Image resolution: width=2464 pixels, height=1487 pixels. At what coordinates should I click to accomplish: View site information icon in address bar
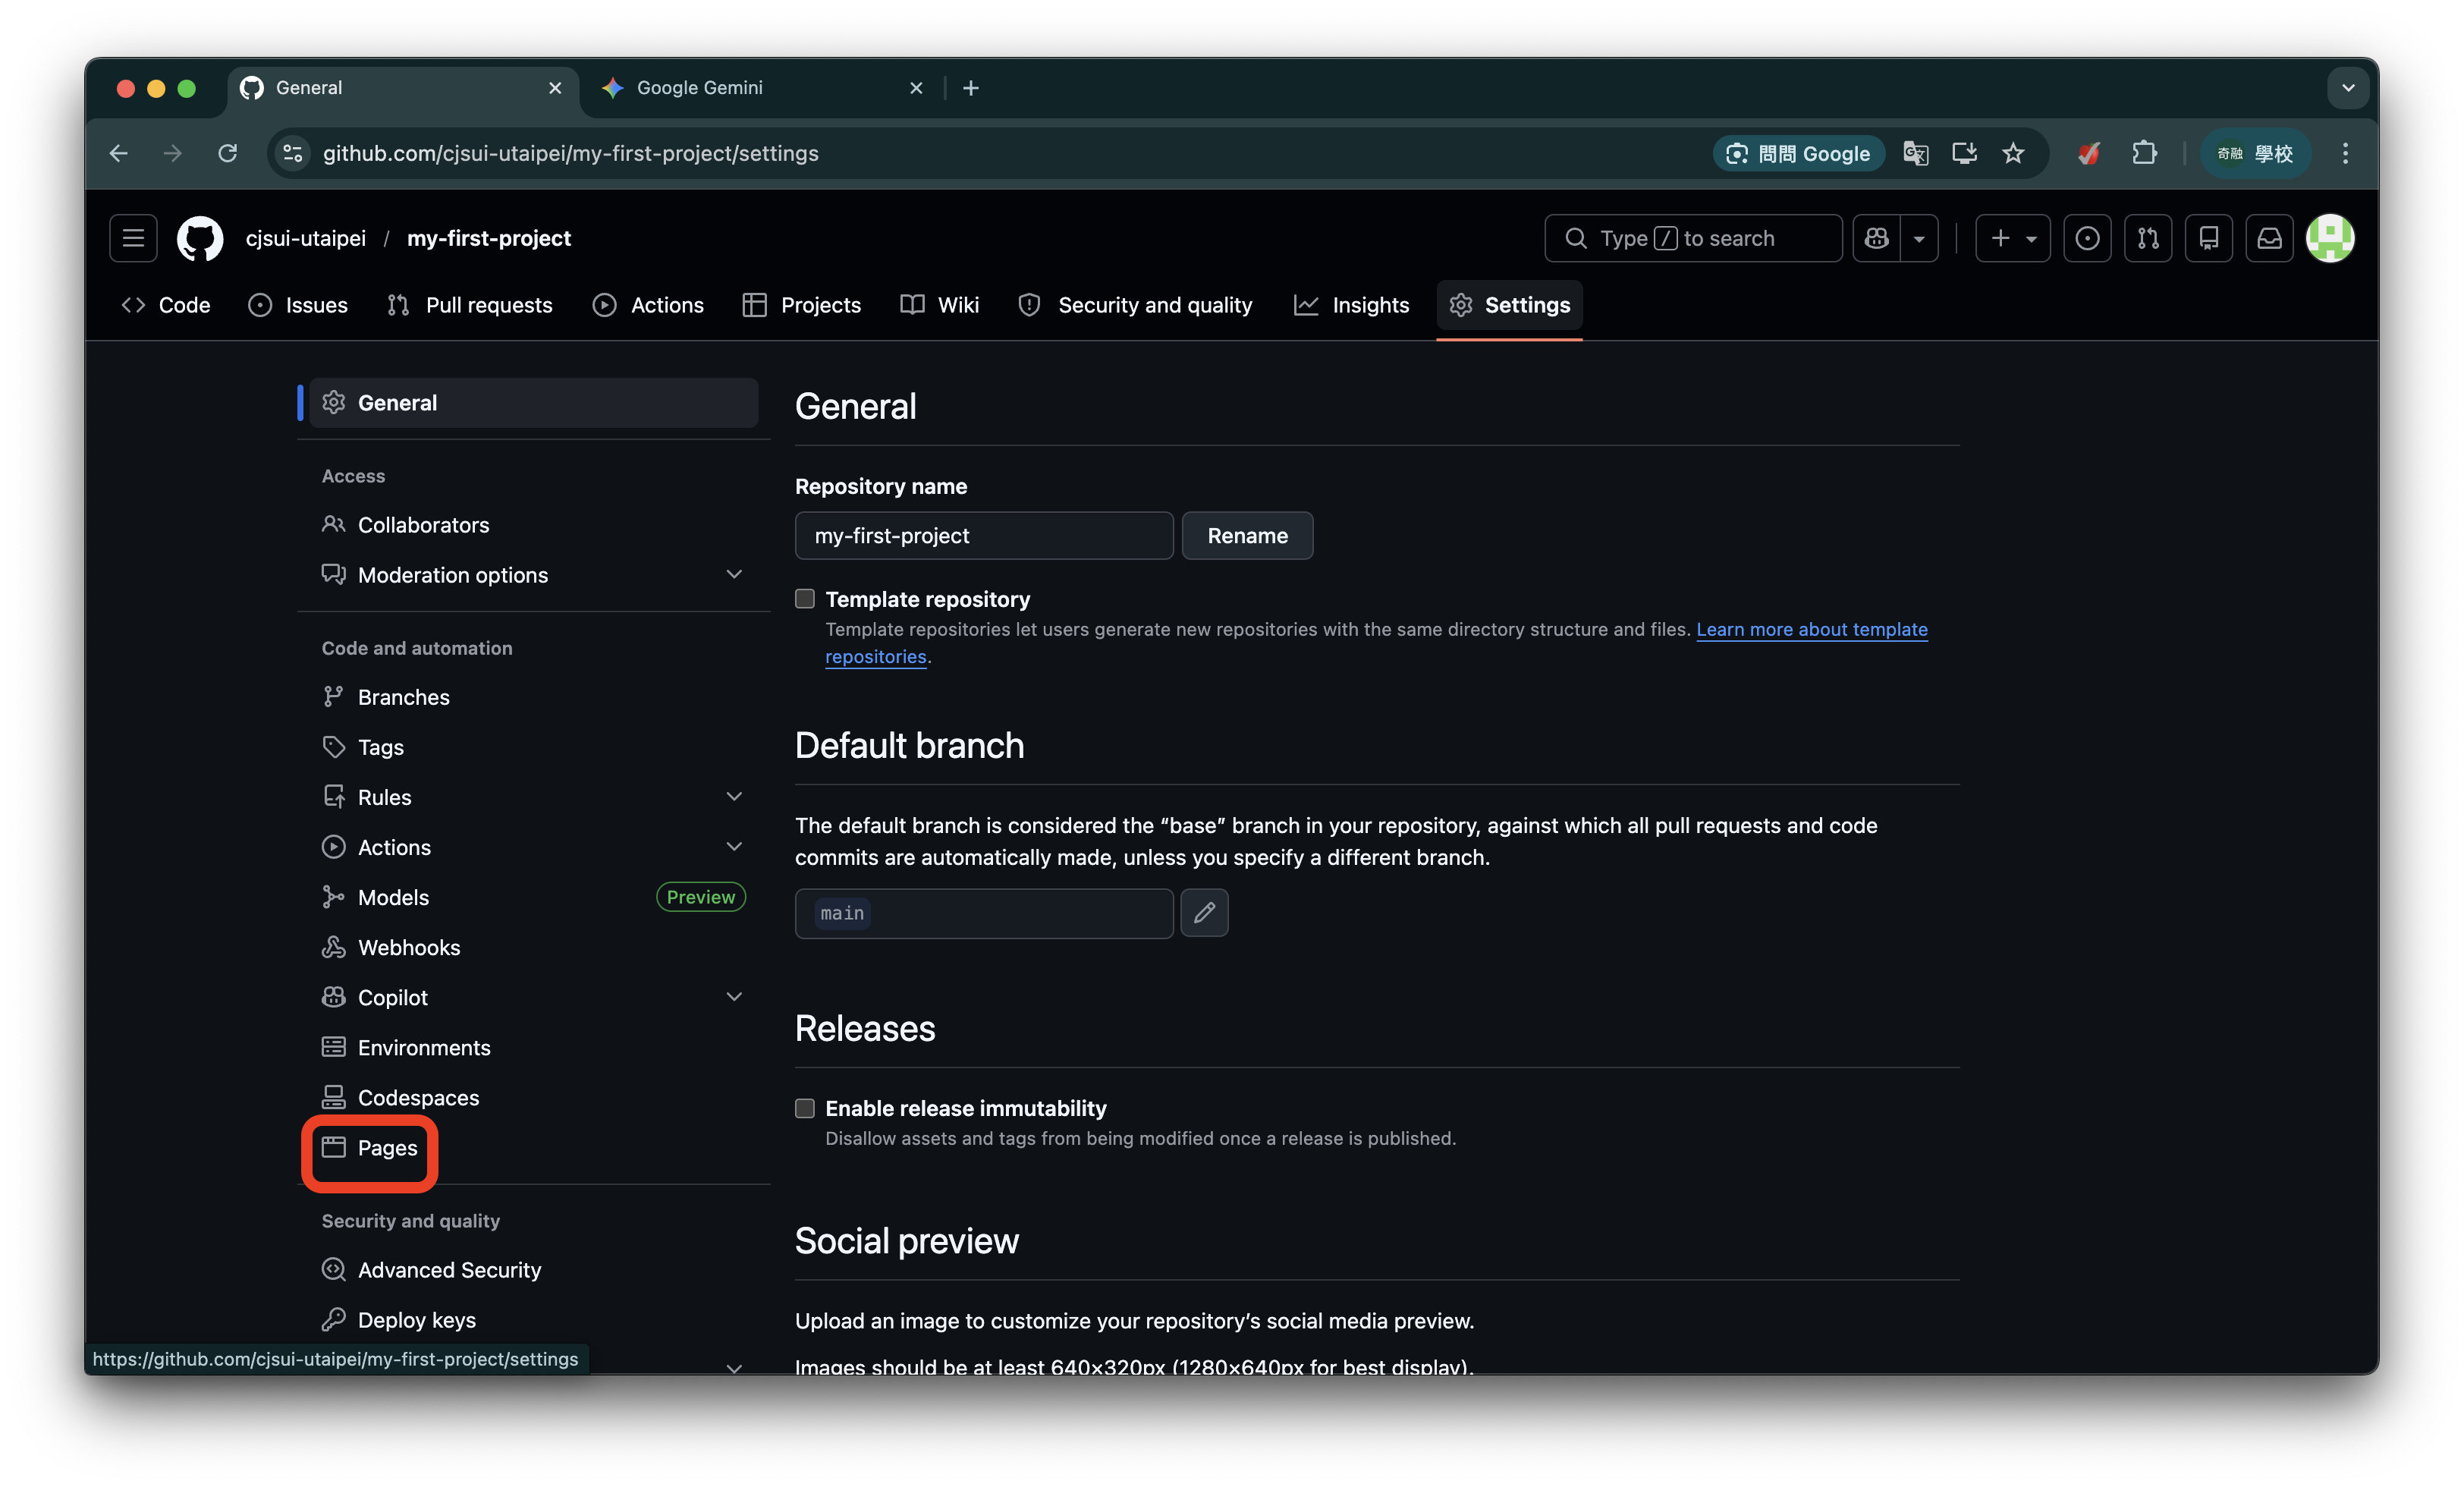pyautogui.click(x=293, y=153)
